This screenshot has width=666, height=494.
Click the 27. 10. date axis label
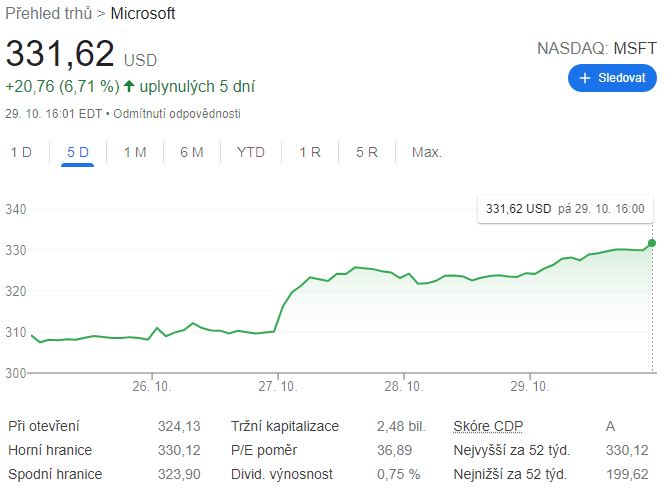pos(278,387)
